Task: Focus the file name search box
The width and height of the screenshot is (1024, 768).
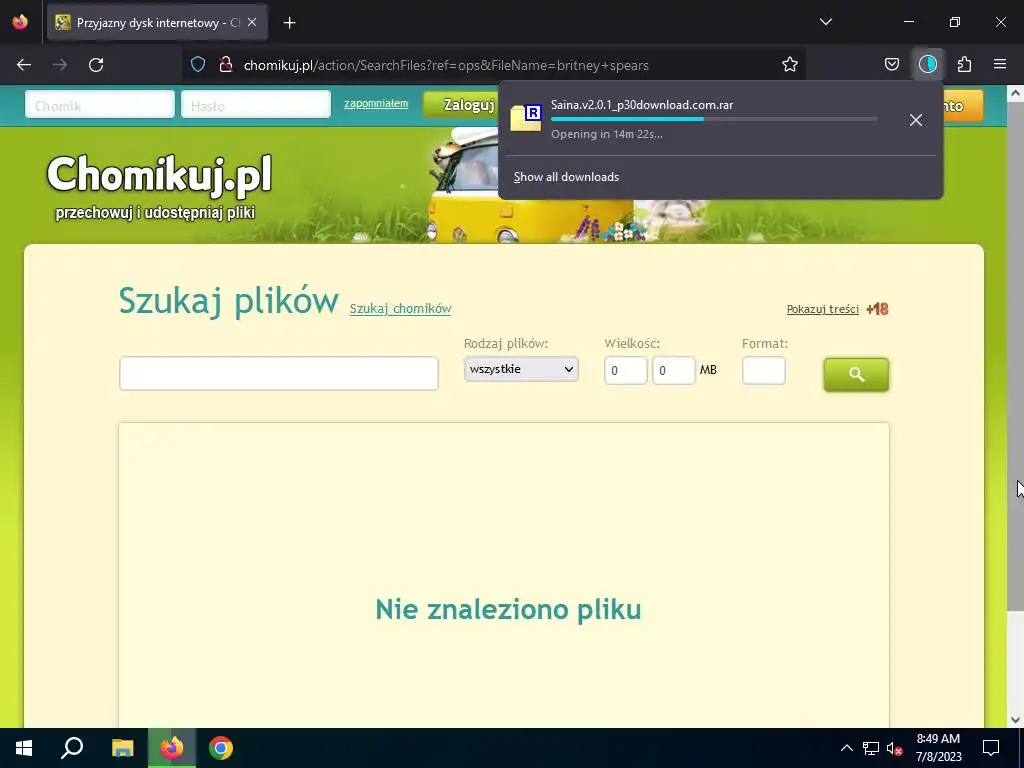Action: point(279,374)
